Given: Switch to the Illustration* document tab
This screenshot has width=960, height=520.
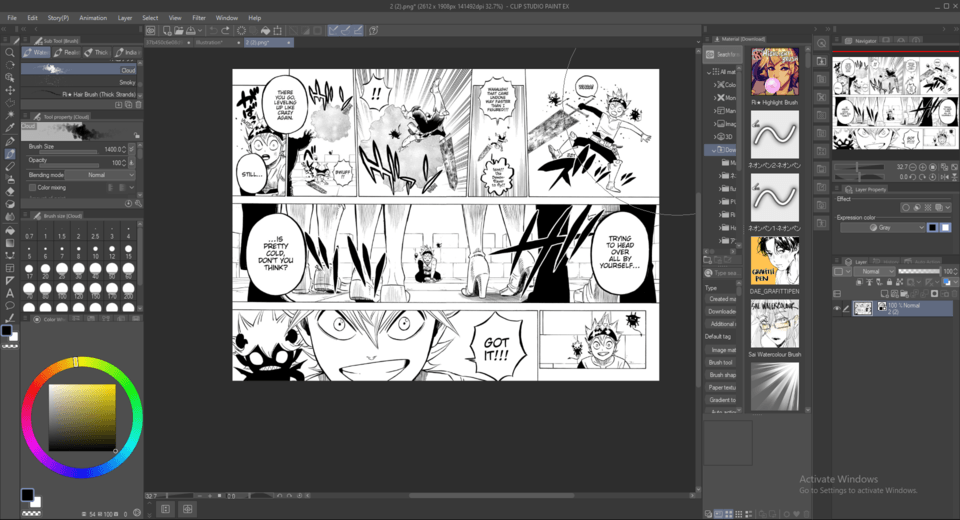Looking at the screenshot, I should tap(218, 42).
